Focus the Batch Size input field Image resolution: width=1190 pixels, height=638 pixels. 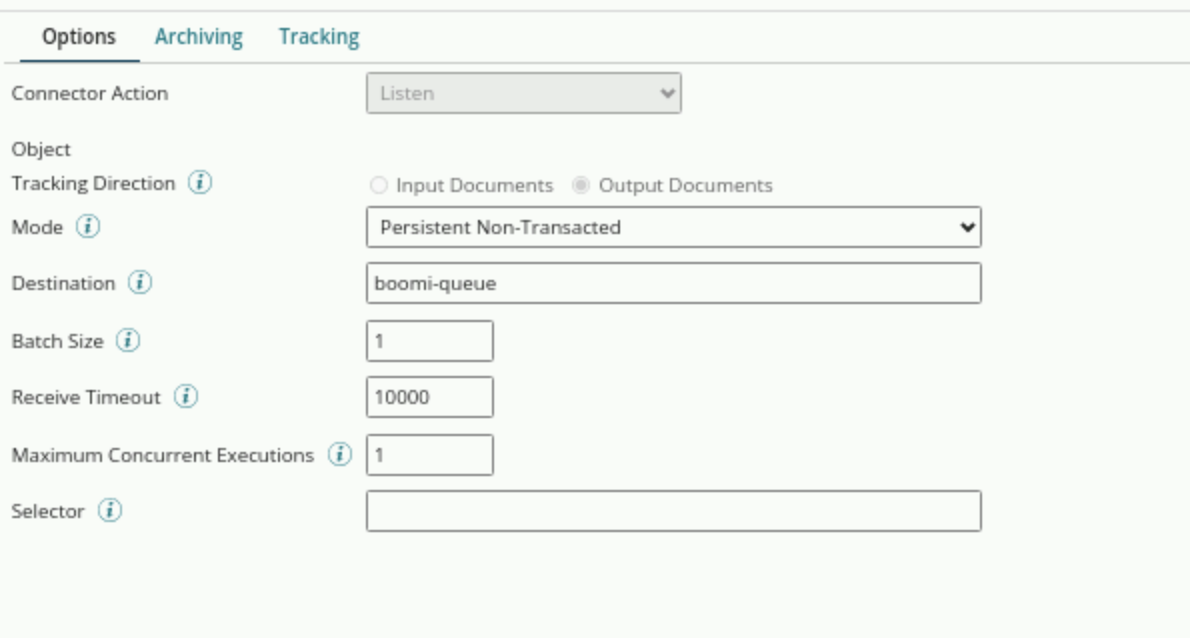click(429, 341)
